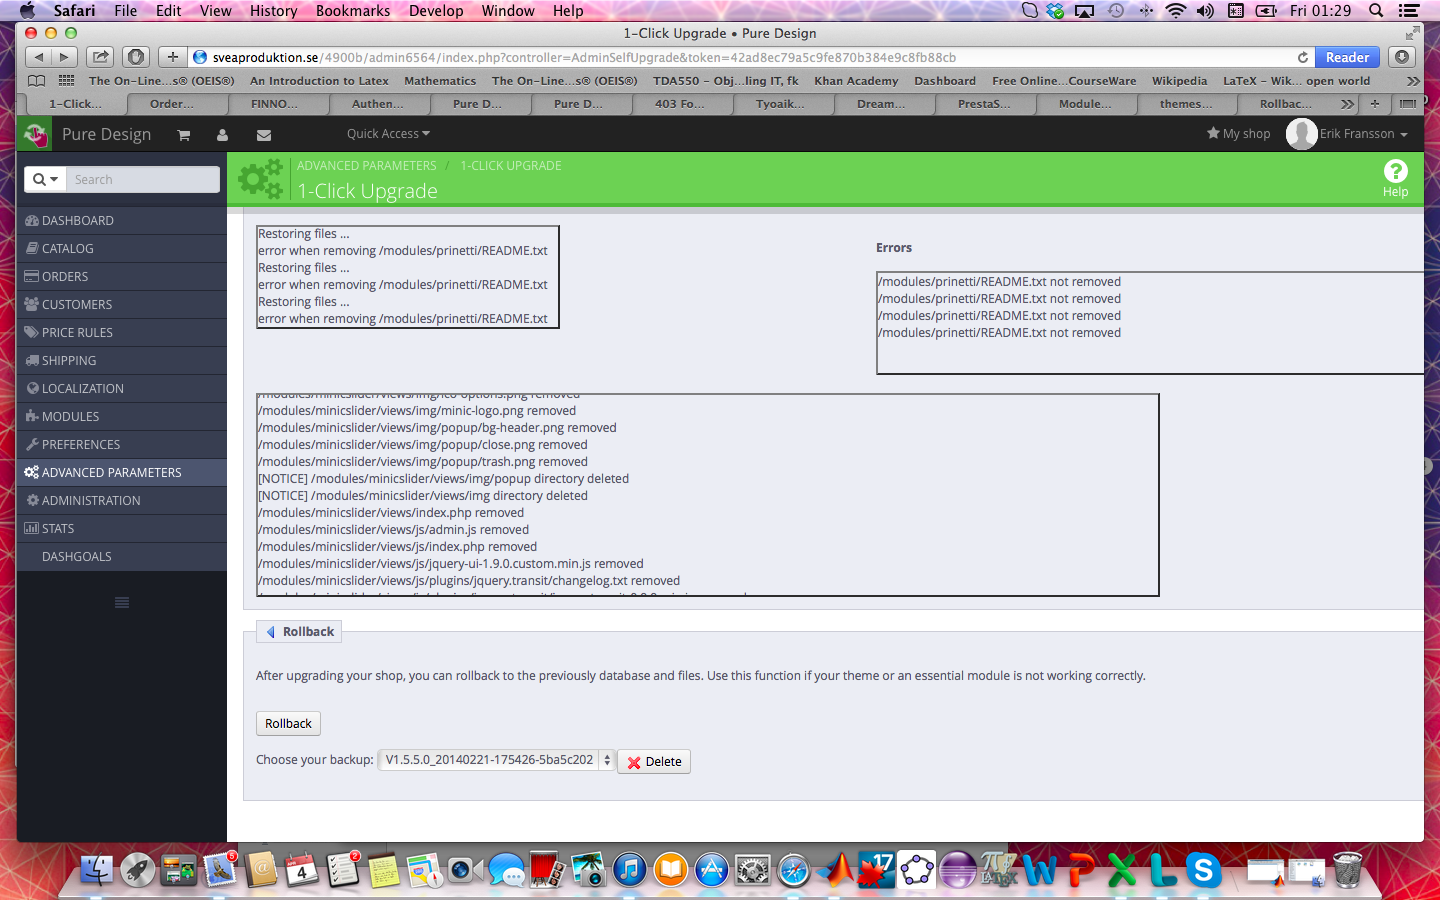The height and width of the screenshot is (900, 1440).
Task: Open the Orders sidebar item
Action: (x=122, y=276)
